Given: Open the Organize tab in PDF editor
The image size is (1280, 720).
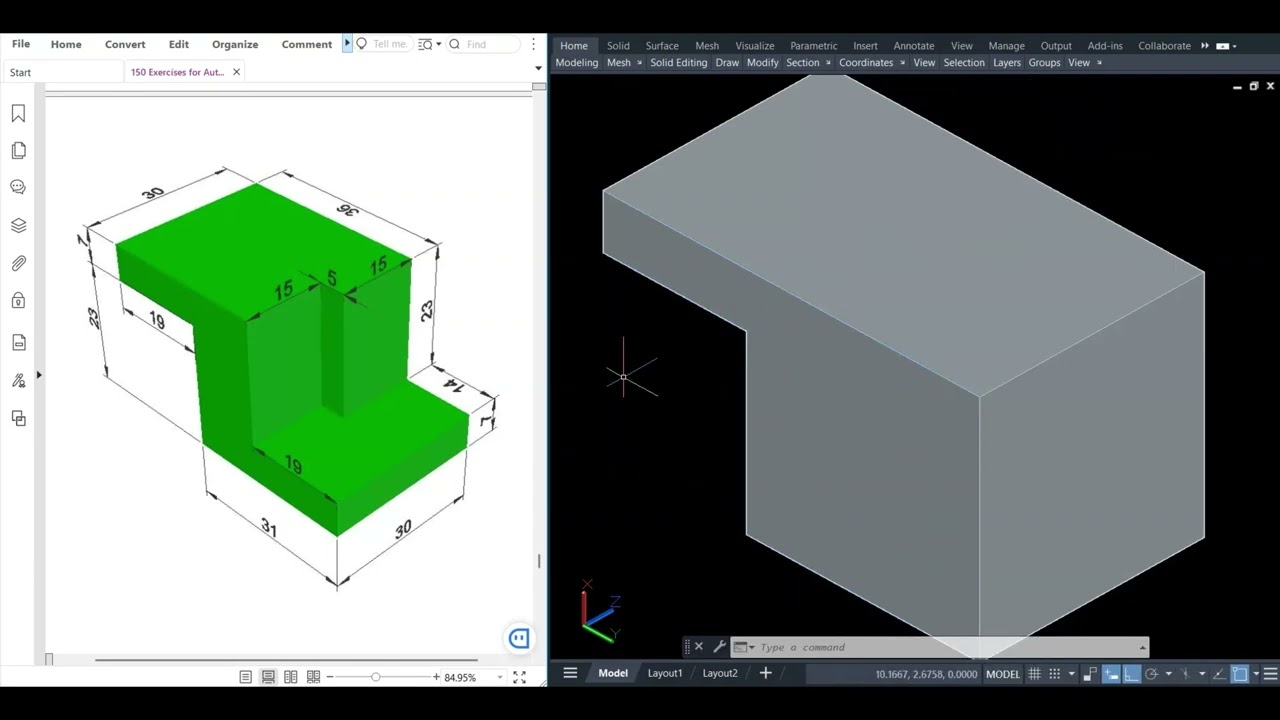Looking at the screenshot, I should [235, 44].
